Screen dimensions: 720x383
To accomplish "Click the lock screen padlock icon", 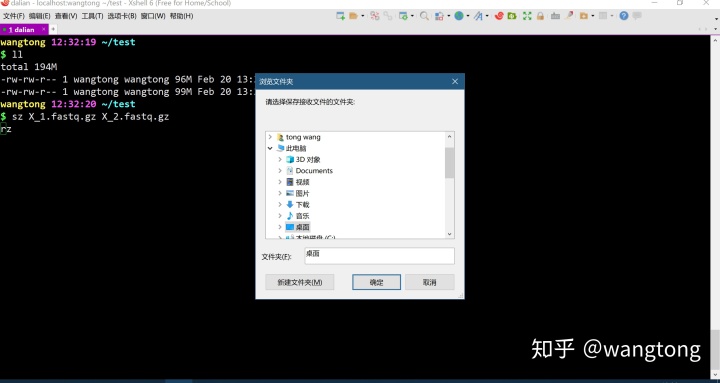I will click(x=540, y=16).
